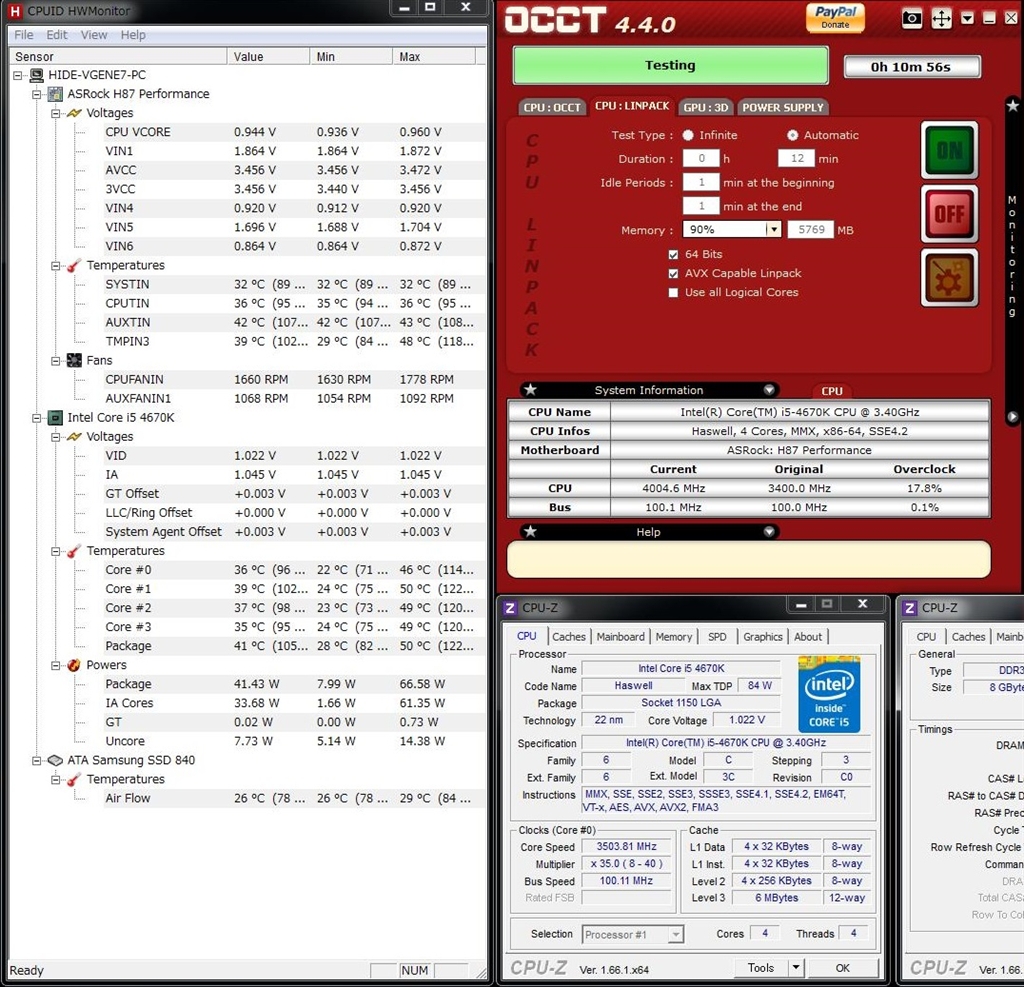Click the Powers category flame icon
The image size is (1024, 987).
74,666
